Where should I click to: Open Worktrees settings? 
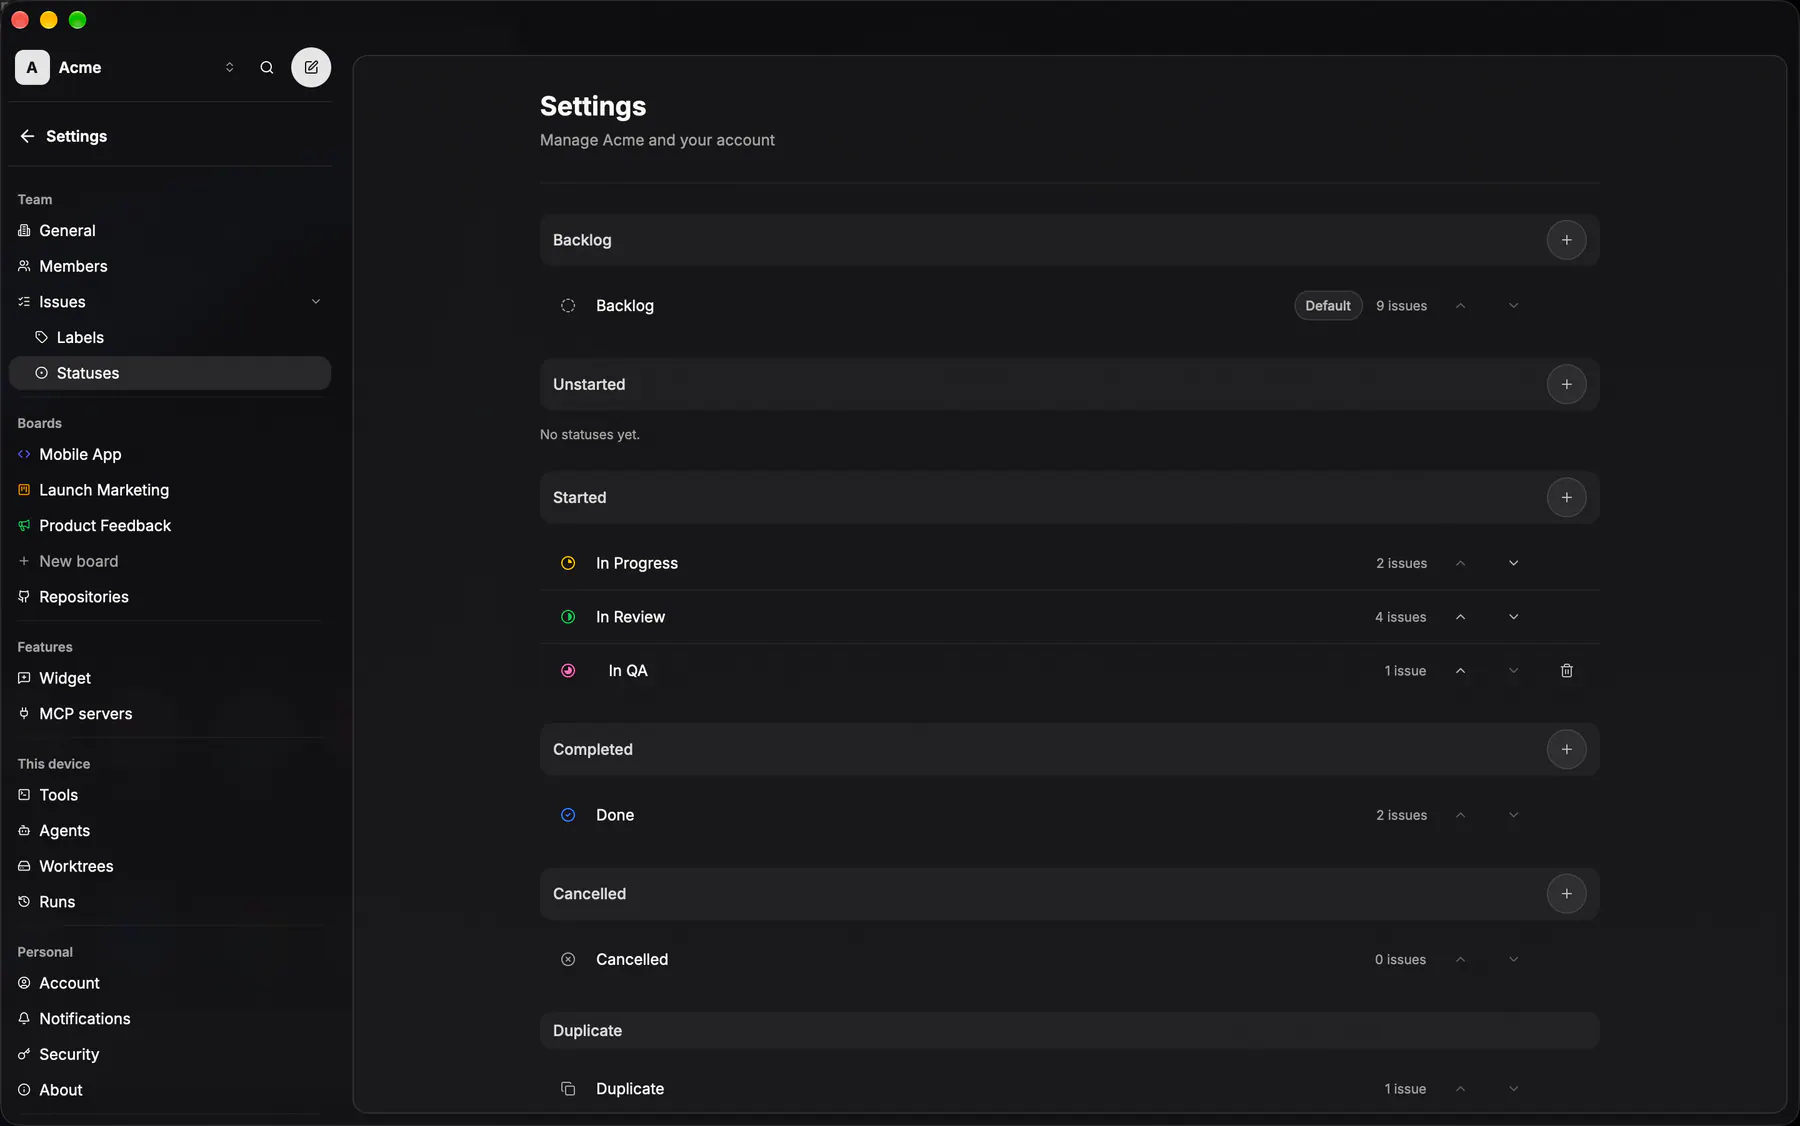click(169, 866)
